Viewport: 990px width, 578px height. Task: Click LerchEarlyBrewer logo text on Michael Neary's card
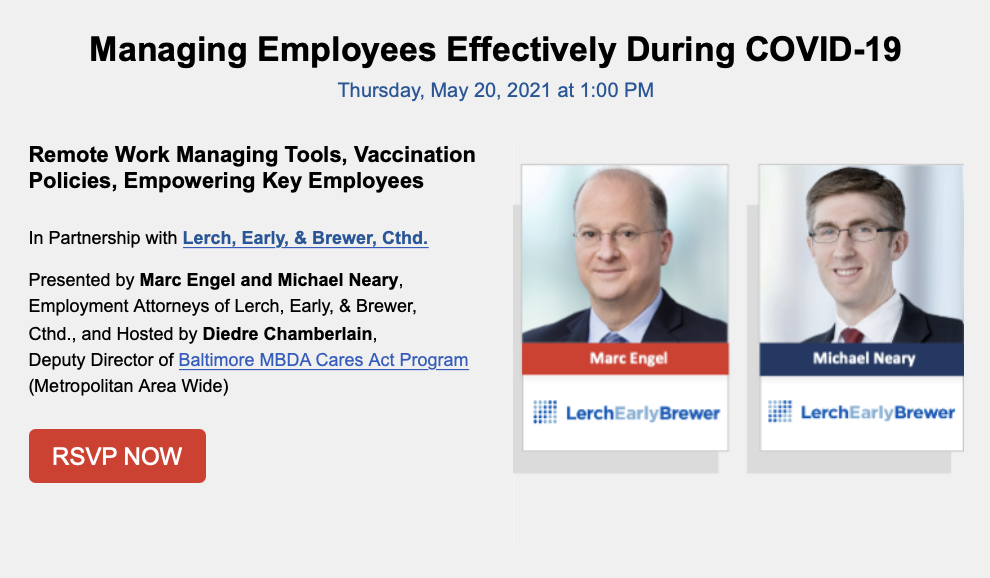point(878,412)
